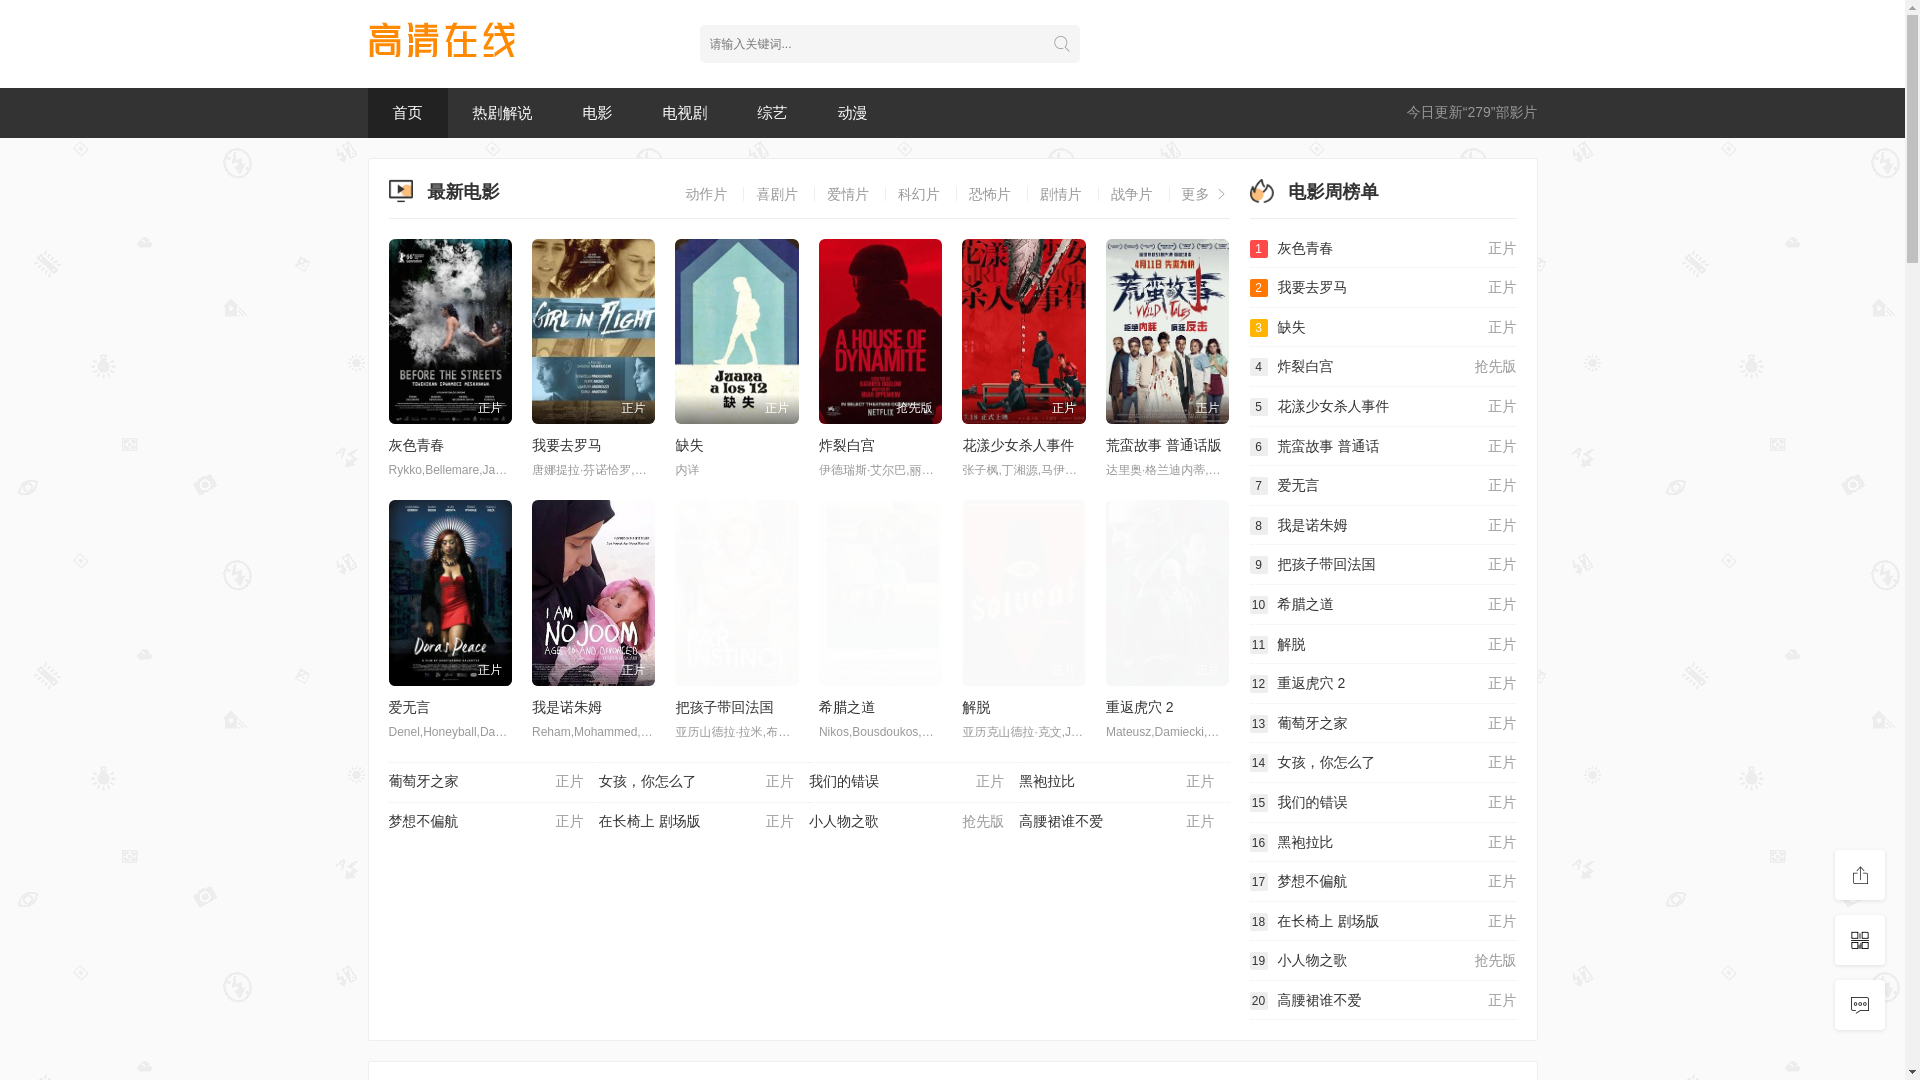
Task: Expand 更多 movie categories
Action: (1203, 194)
